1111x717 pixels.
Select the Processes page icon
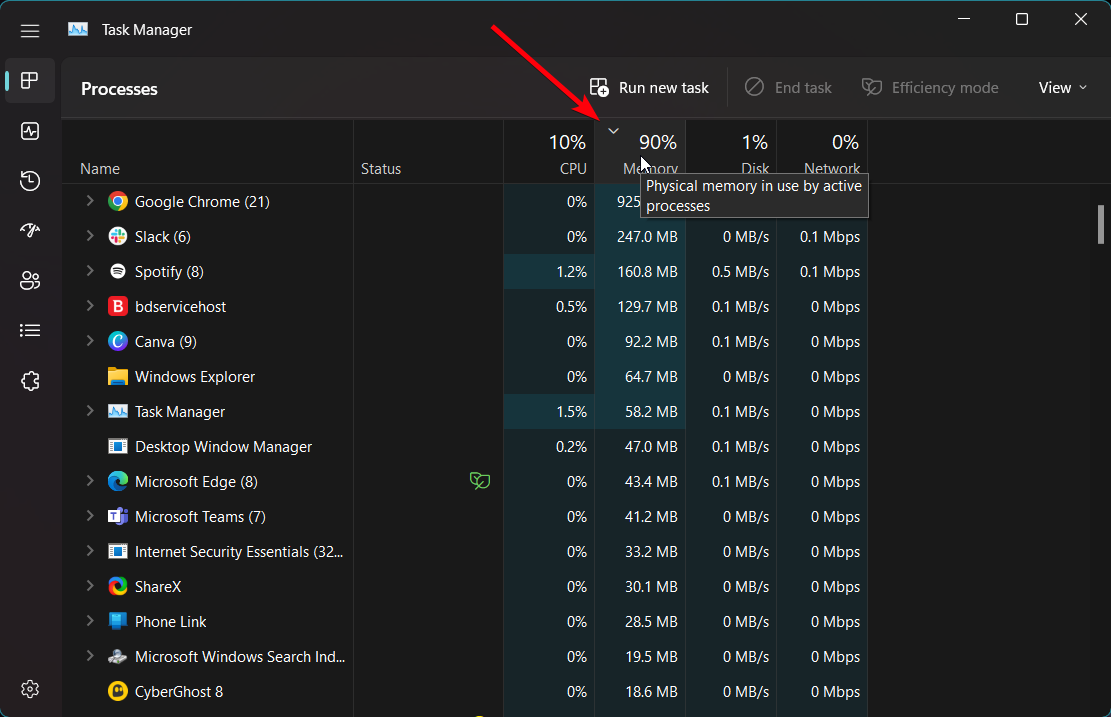pos(30,81)
